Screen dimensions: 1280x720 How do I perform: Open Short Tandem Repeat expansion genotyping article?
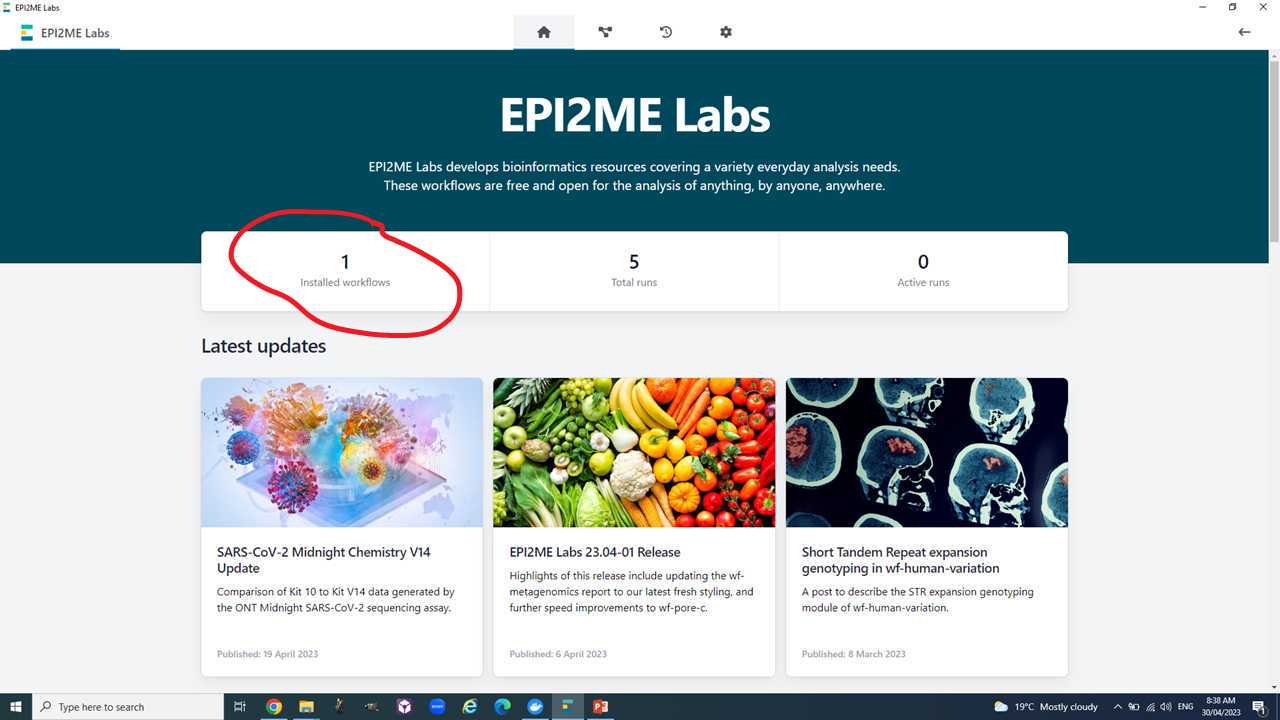click(900, 560)
